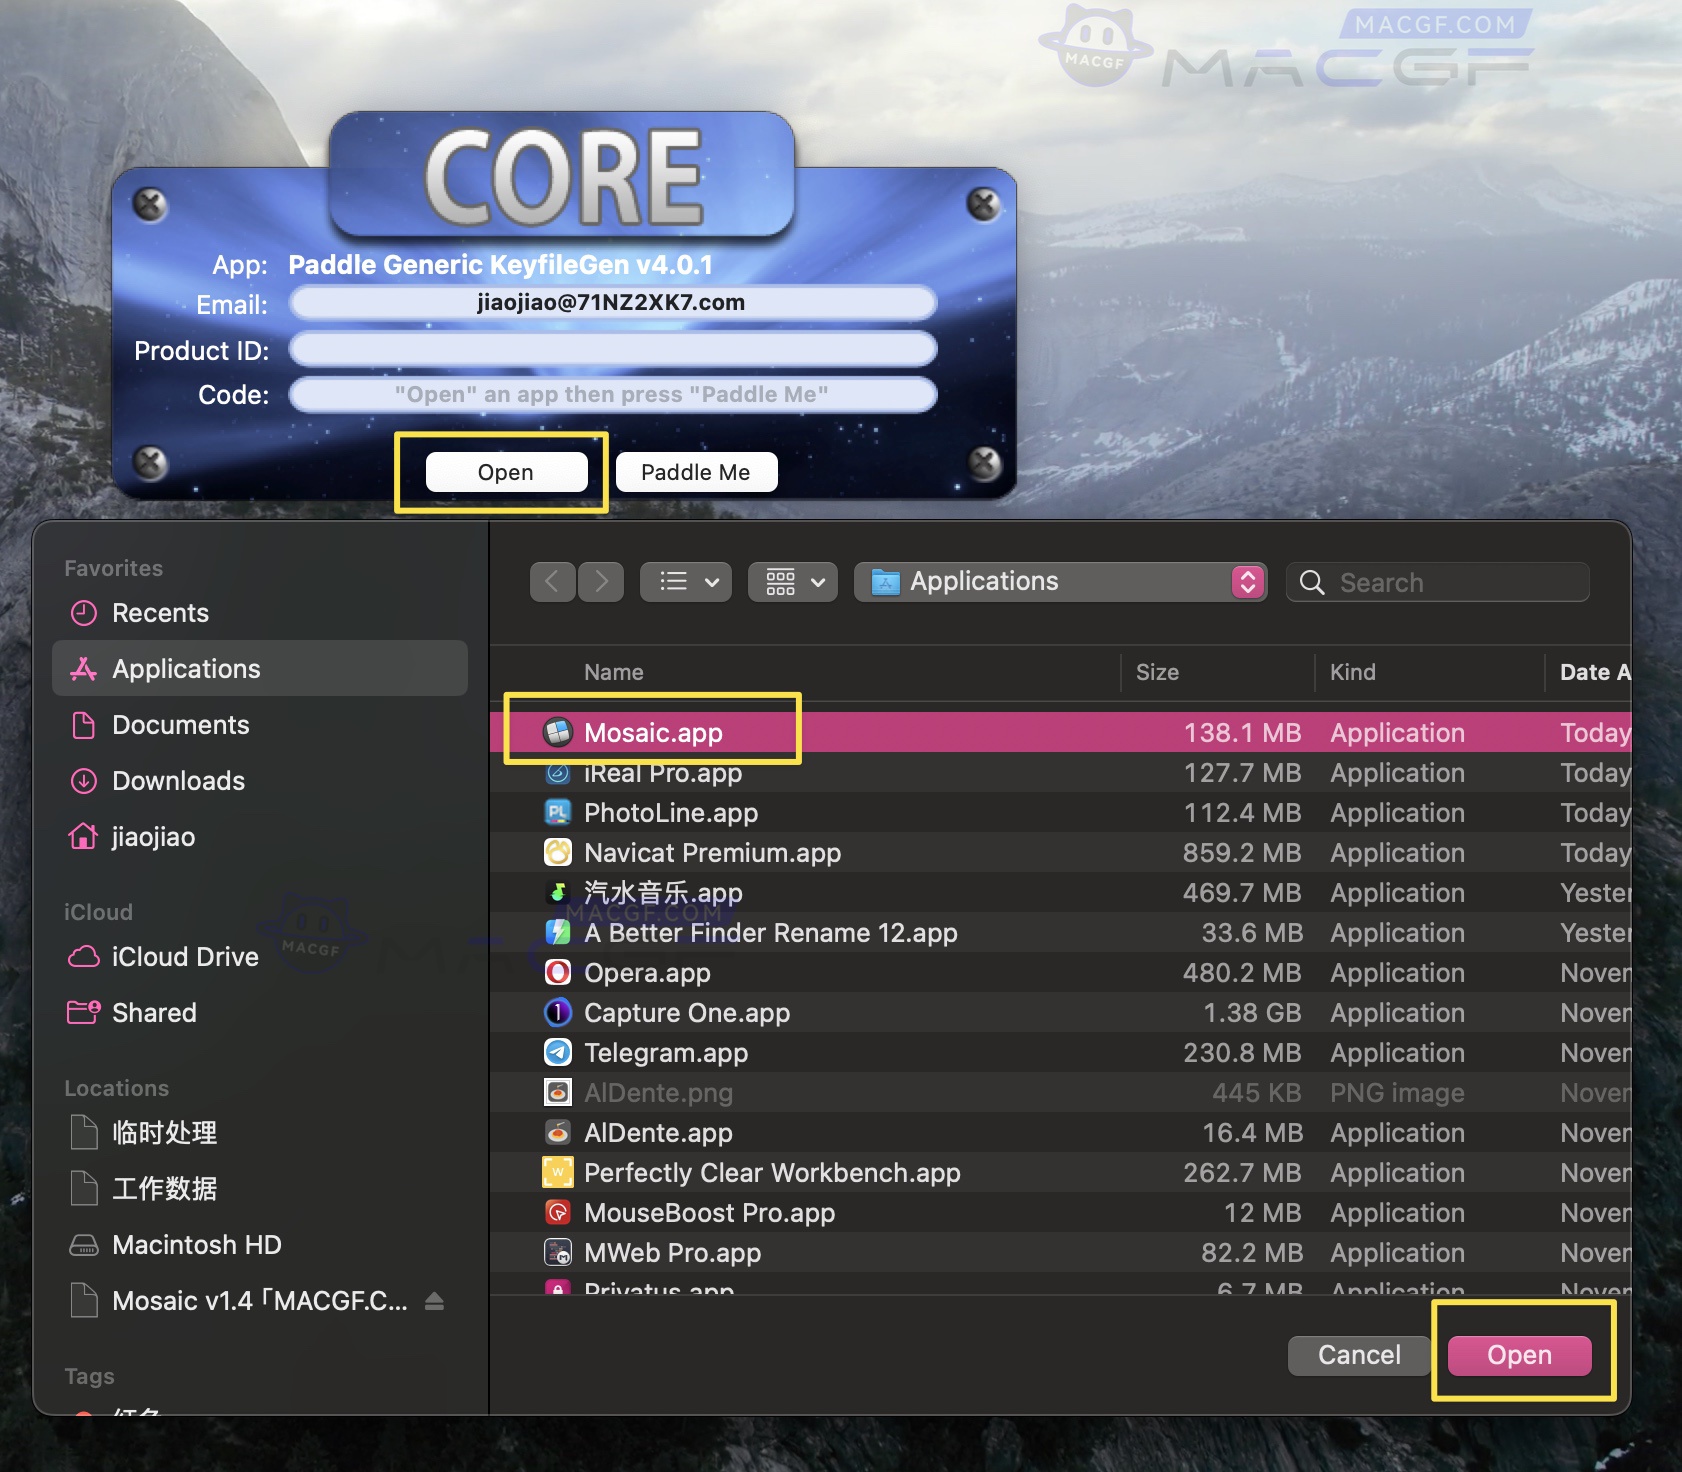Click the Opera.app icon

pyautogui.click(x=557, y=973)
